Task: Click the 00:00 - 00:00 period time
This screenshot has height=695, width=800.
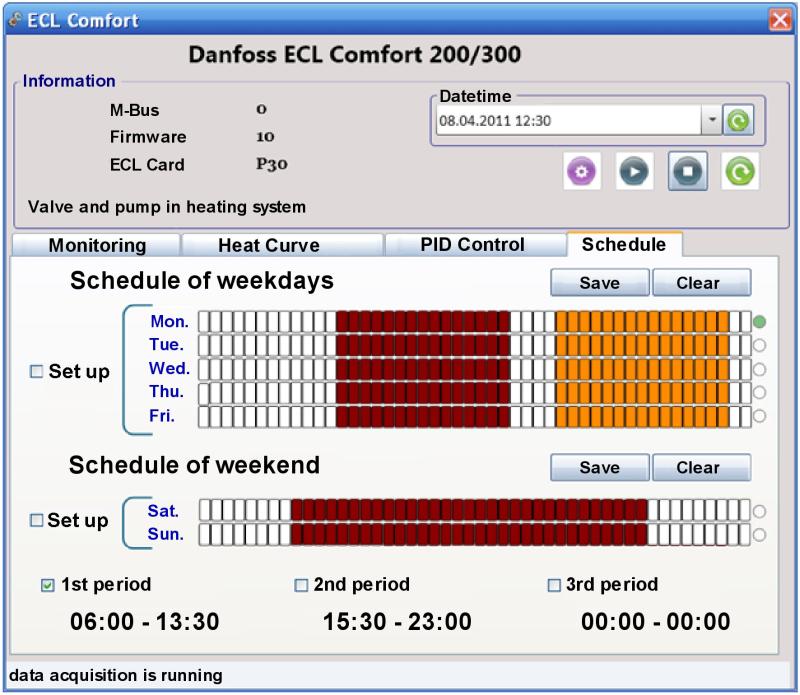Action: tap(656, 622)
